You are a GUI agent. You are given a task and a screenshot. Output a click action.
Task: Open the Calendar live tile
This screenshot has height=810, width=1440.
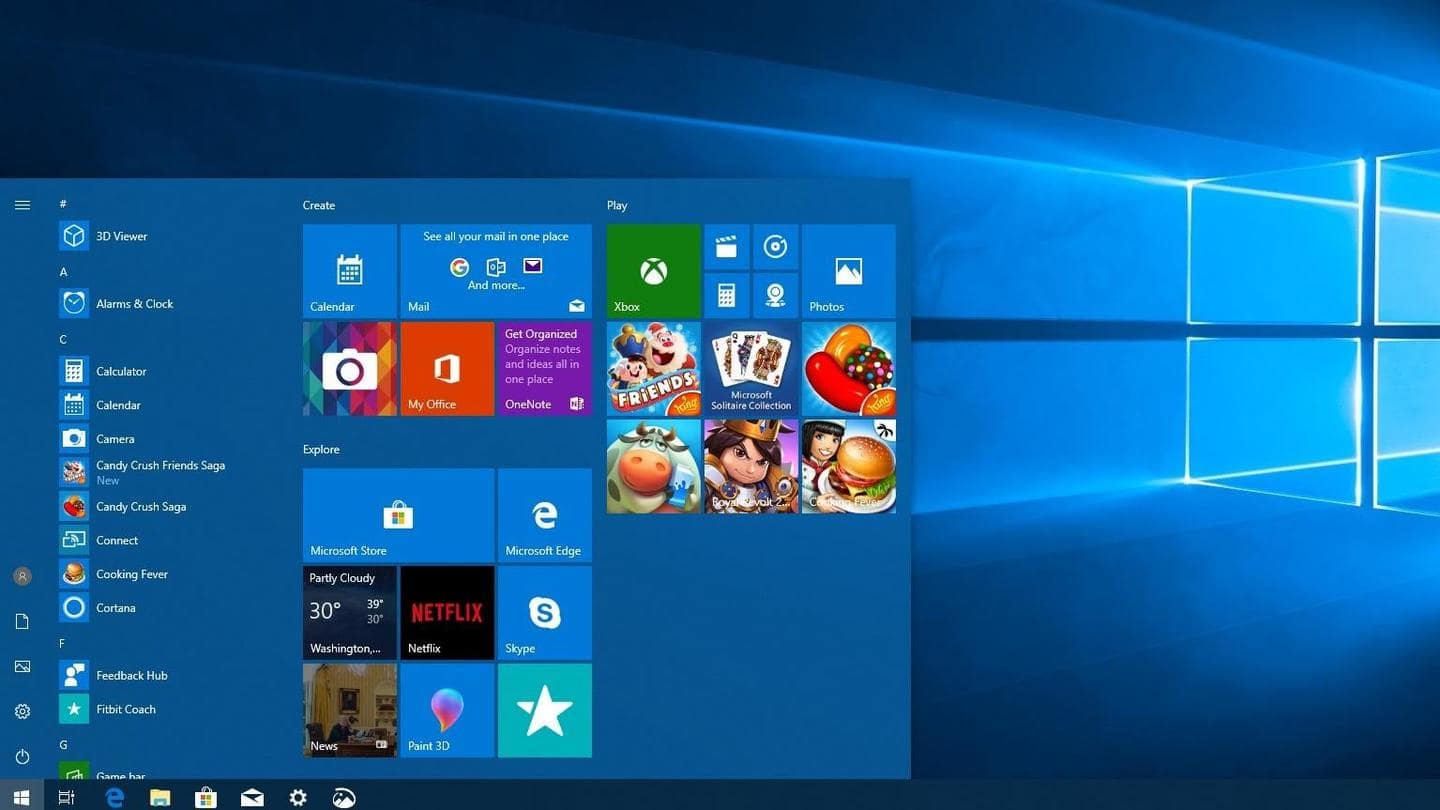click(x=350, y=271)
